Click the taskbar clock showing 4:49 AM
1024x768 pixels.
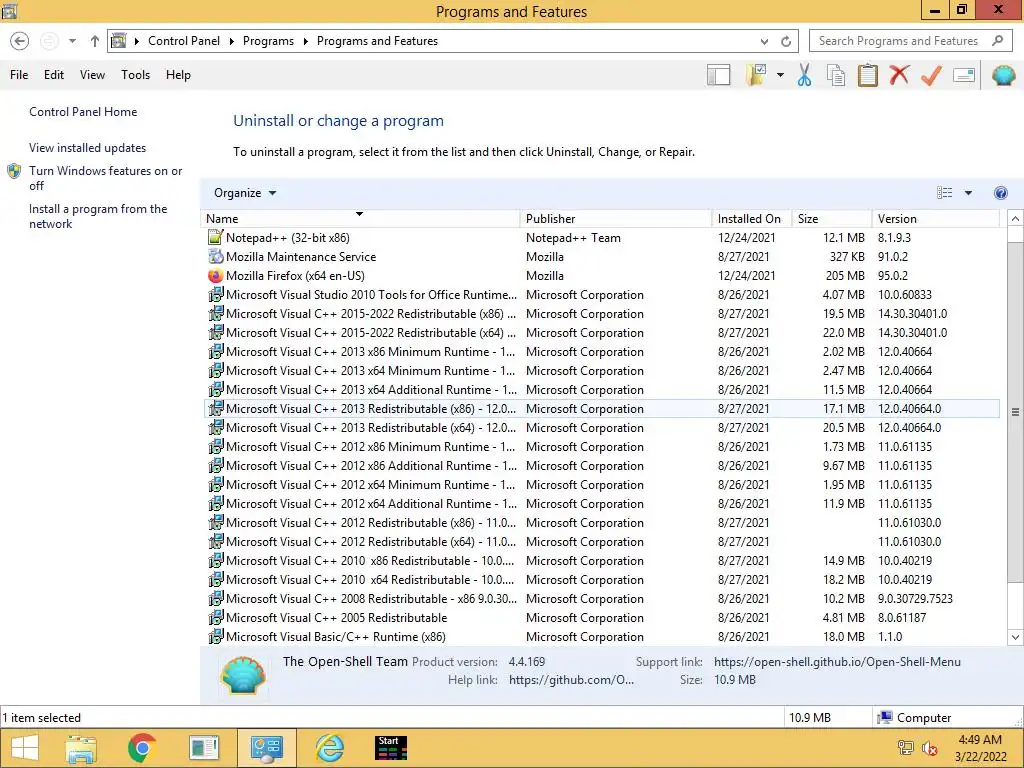(980, 748)
